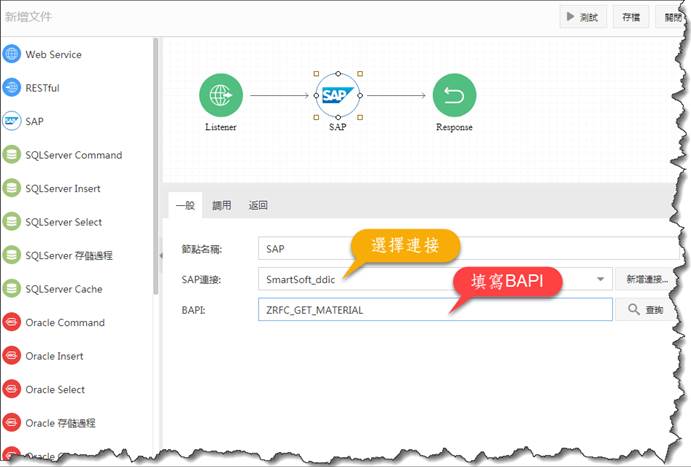Click in the 節點名稱 input field
Viewport: 691px width, 467px height.
coord(468,248)
